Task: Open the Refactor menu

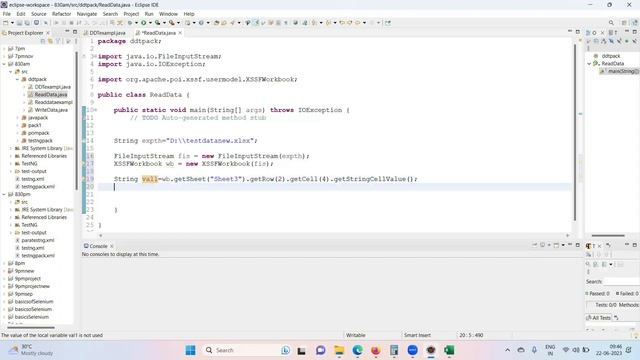Action: (61, 14)
